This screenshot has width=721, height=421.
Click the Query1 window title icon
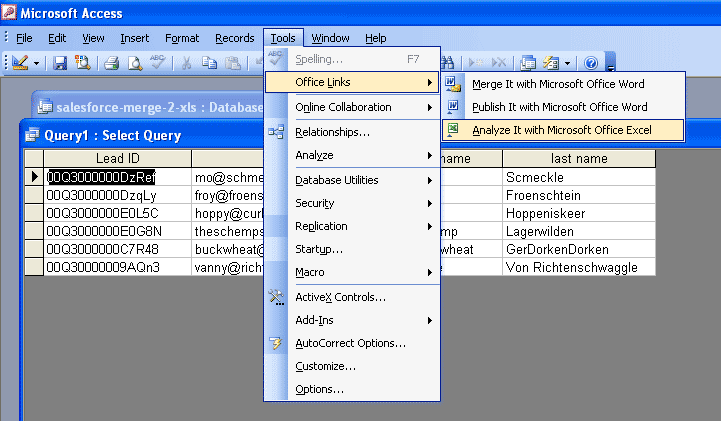coord(32,135)
